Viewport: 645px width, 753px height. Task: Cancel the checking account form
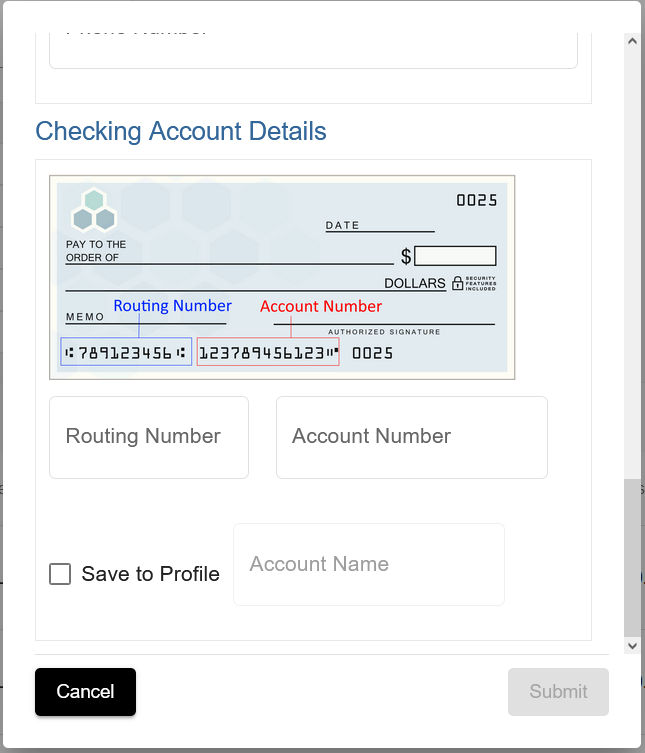pyautogui.click(x=85, y=692)
